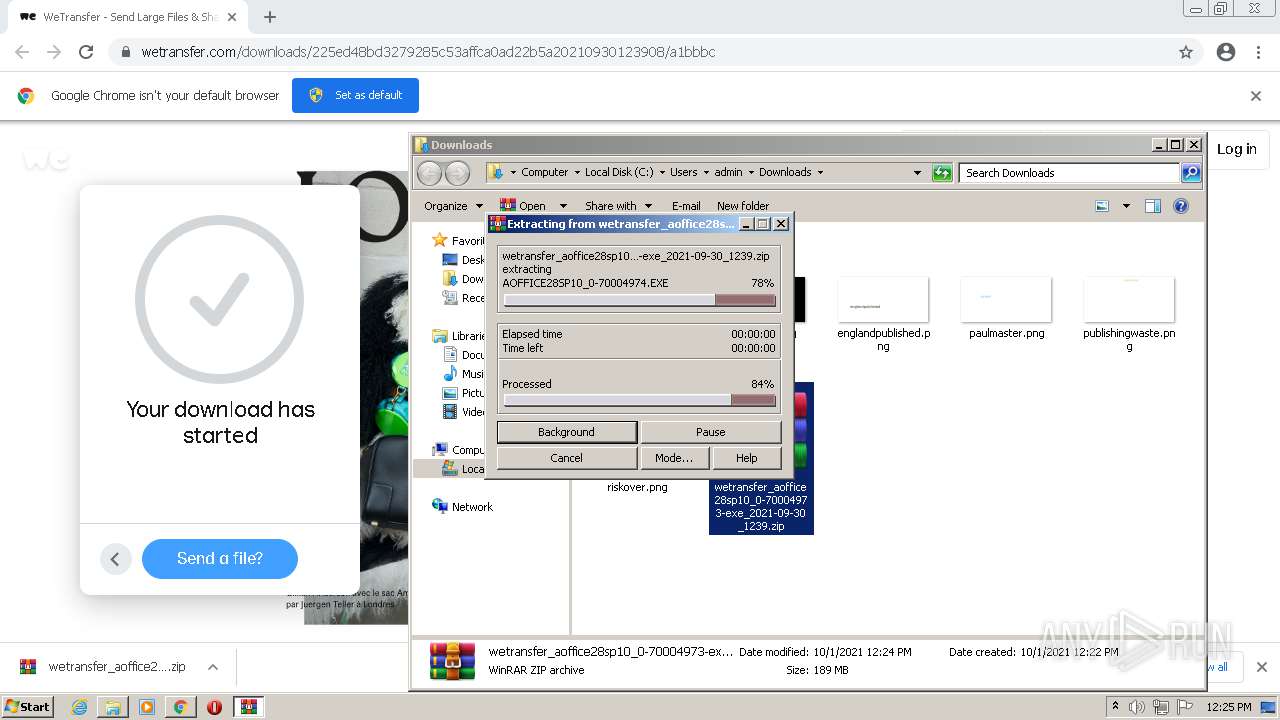Image resolution: width=1280 pixels, height=720 pixels.
Task: Click E-mail in Explorer toolbar
Action: click(686, 206)
